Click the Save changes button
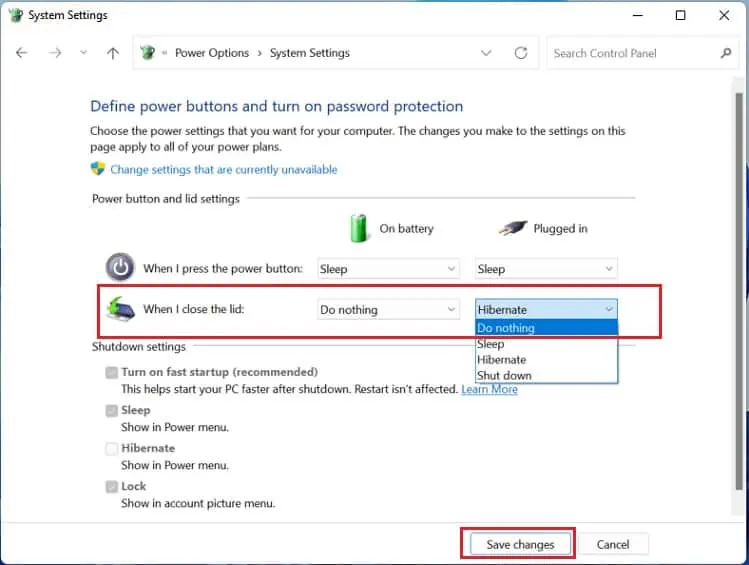This screenshot has height=565, width=749. pos(519,545)
